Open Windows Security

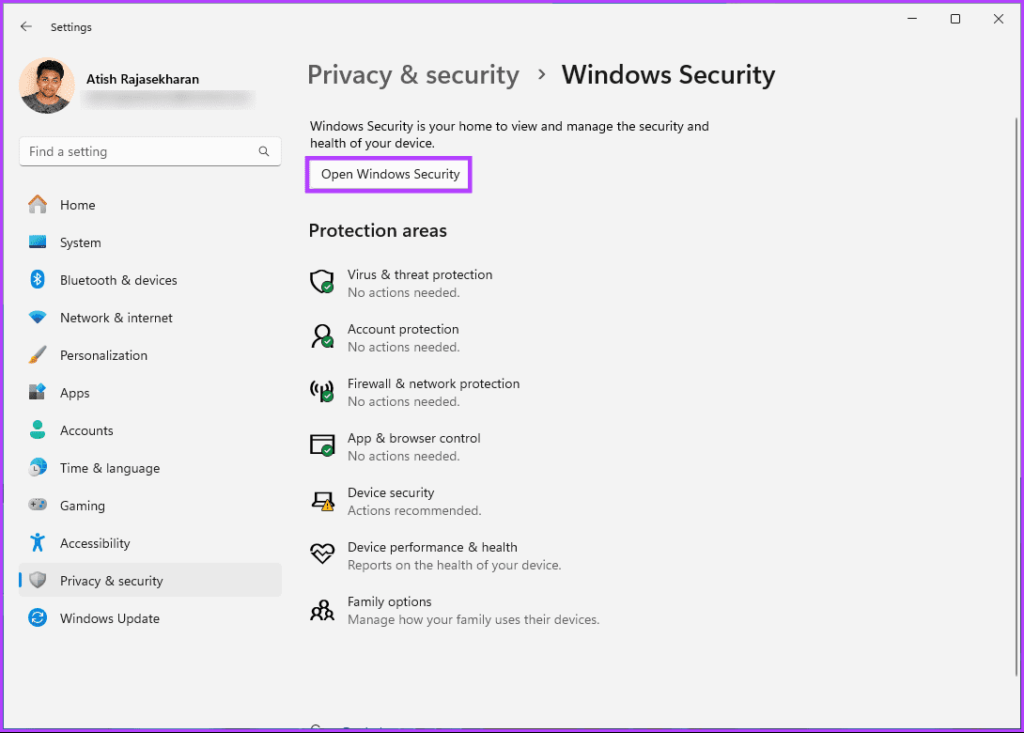point(388,174)
